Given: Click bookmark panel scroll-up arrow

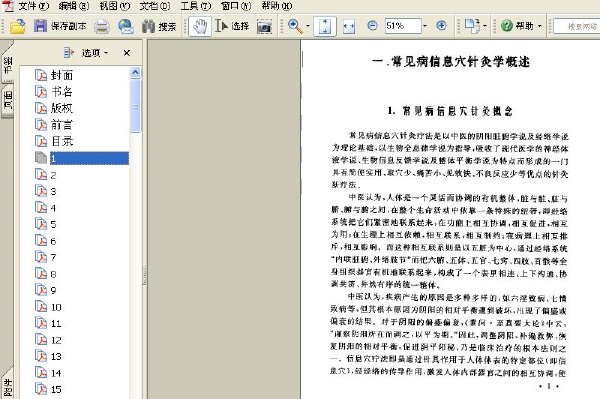Looking at the screenshot, I should click(135, 72).
